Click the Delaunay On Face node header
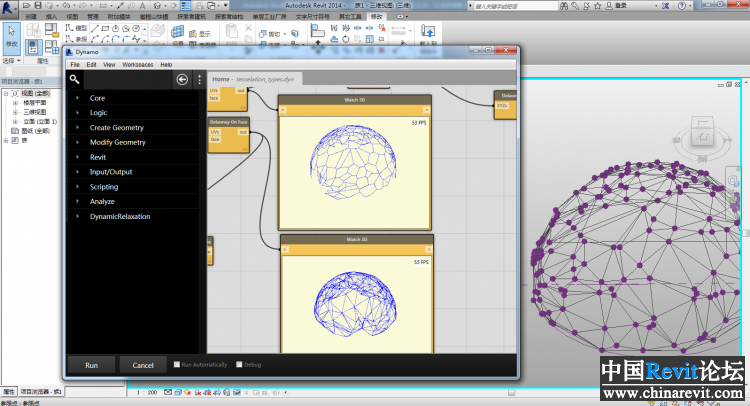Image resolution: width=750 pixels, height=406 pixels. [x=229, y=122]
